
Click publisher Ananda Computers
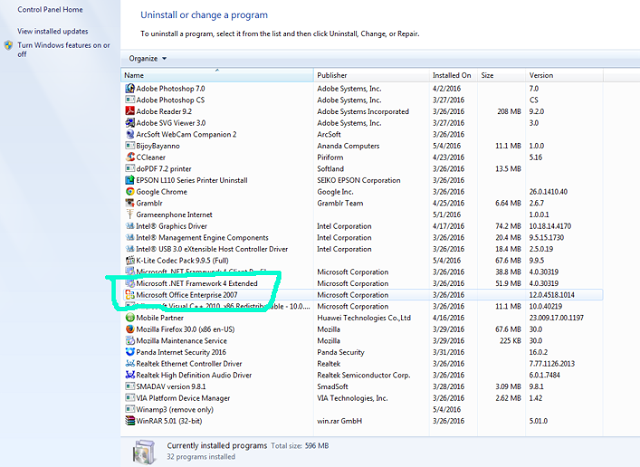coord(348,146)
